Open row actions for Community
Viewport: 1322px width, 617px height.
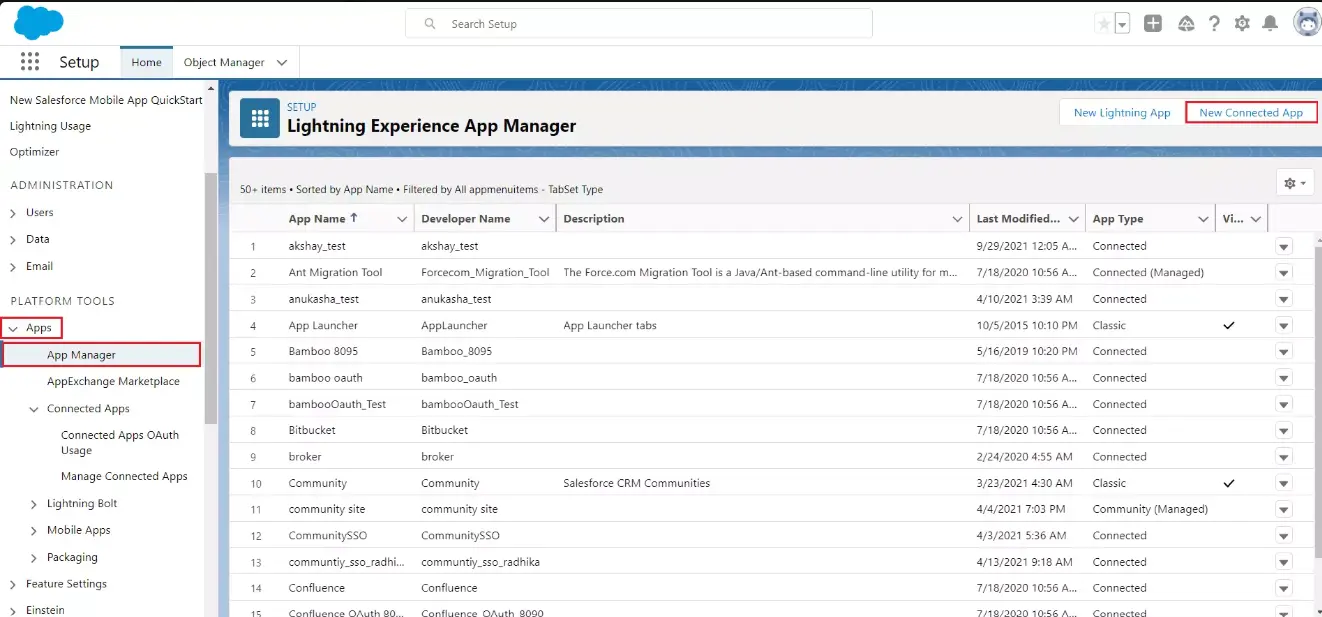coord(1284,483)
